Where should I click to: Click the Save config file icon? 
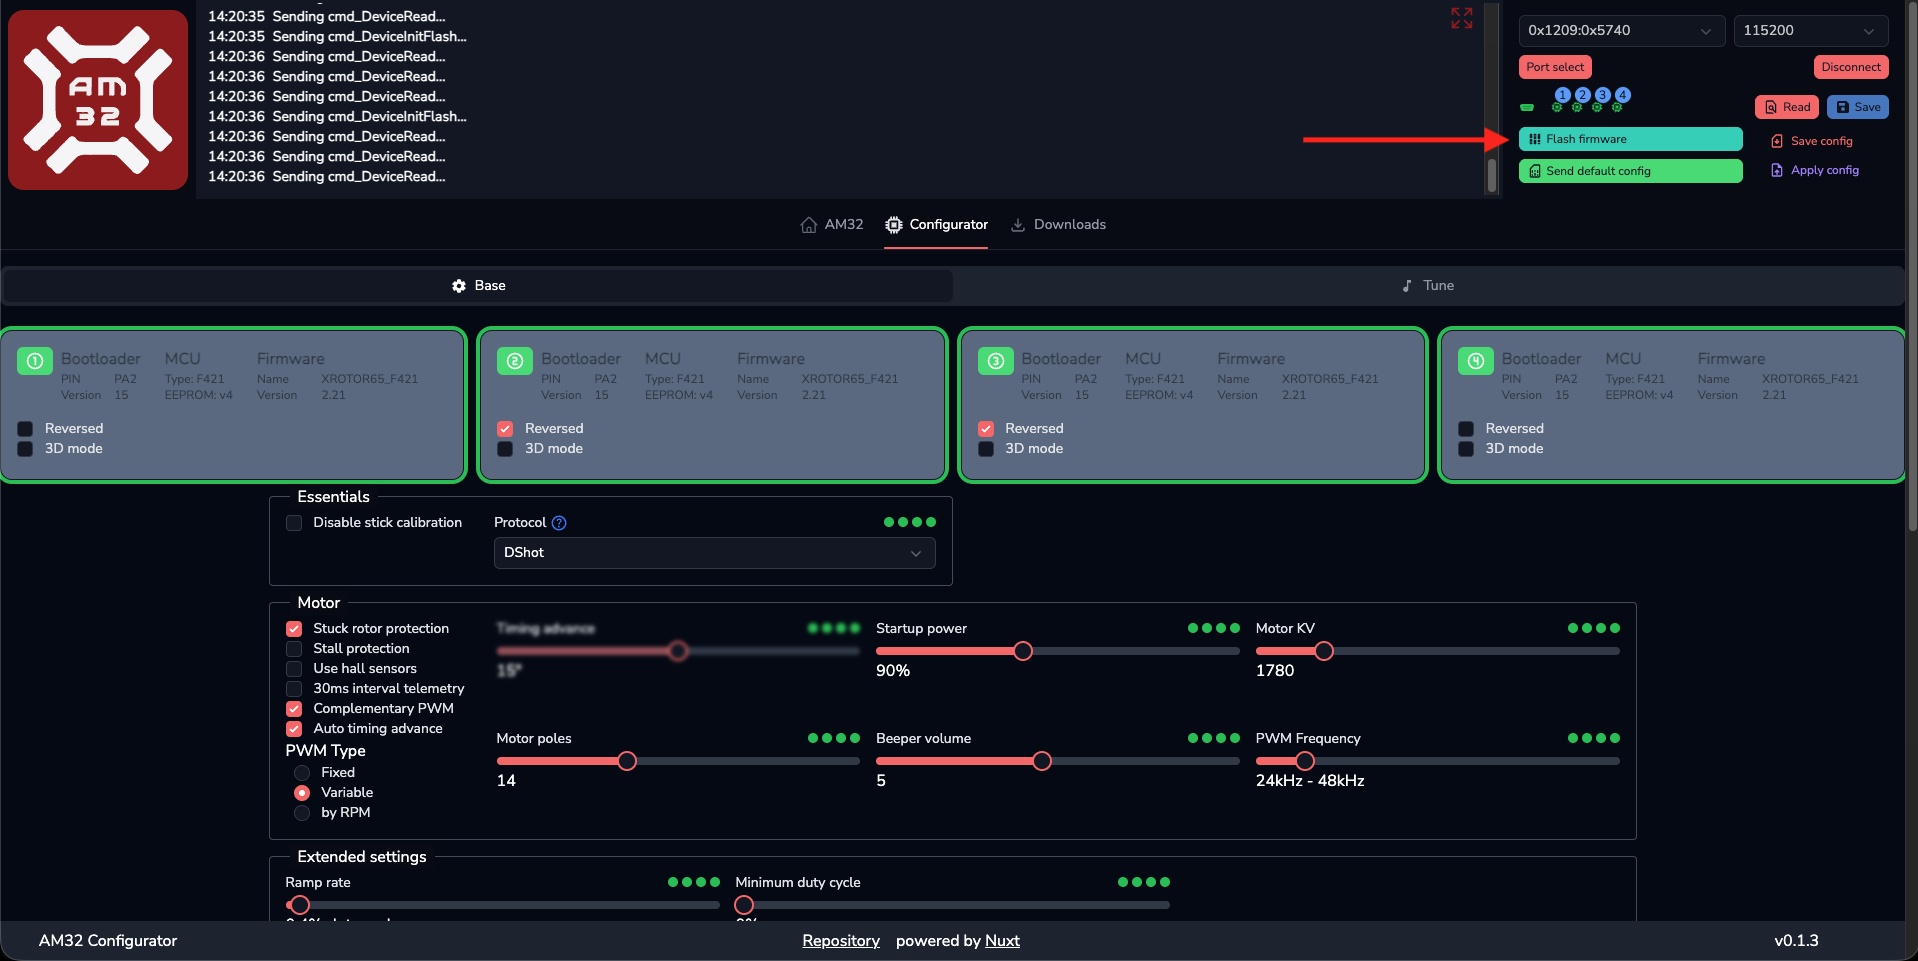[1777, 141]
